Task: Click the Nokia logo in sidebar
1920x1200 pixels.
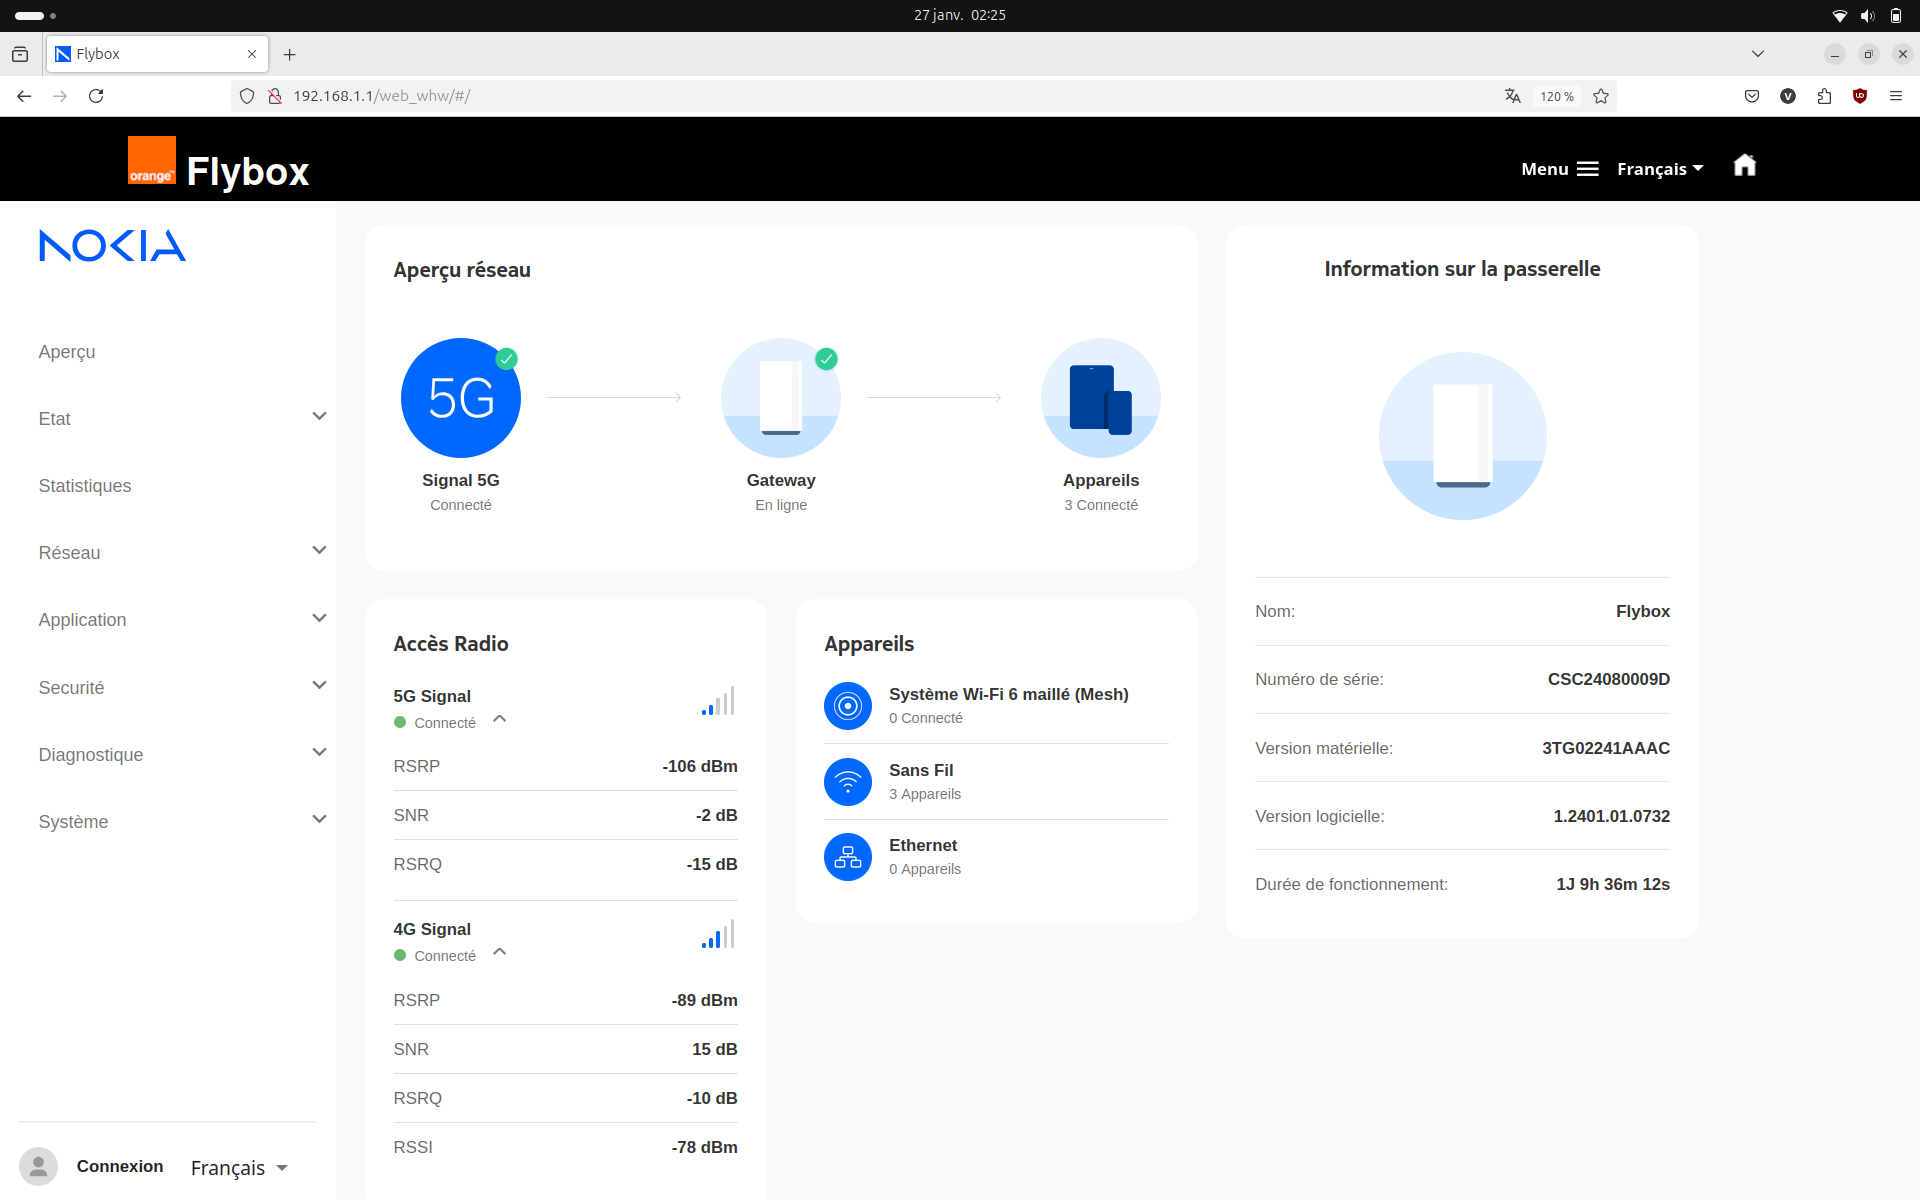Action: click(112, 246)
